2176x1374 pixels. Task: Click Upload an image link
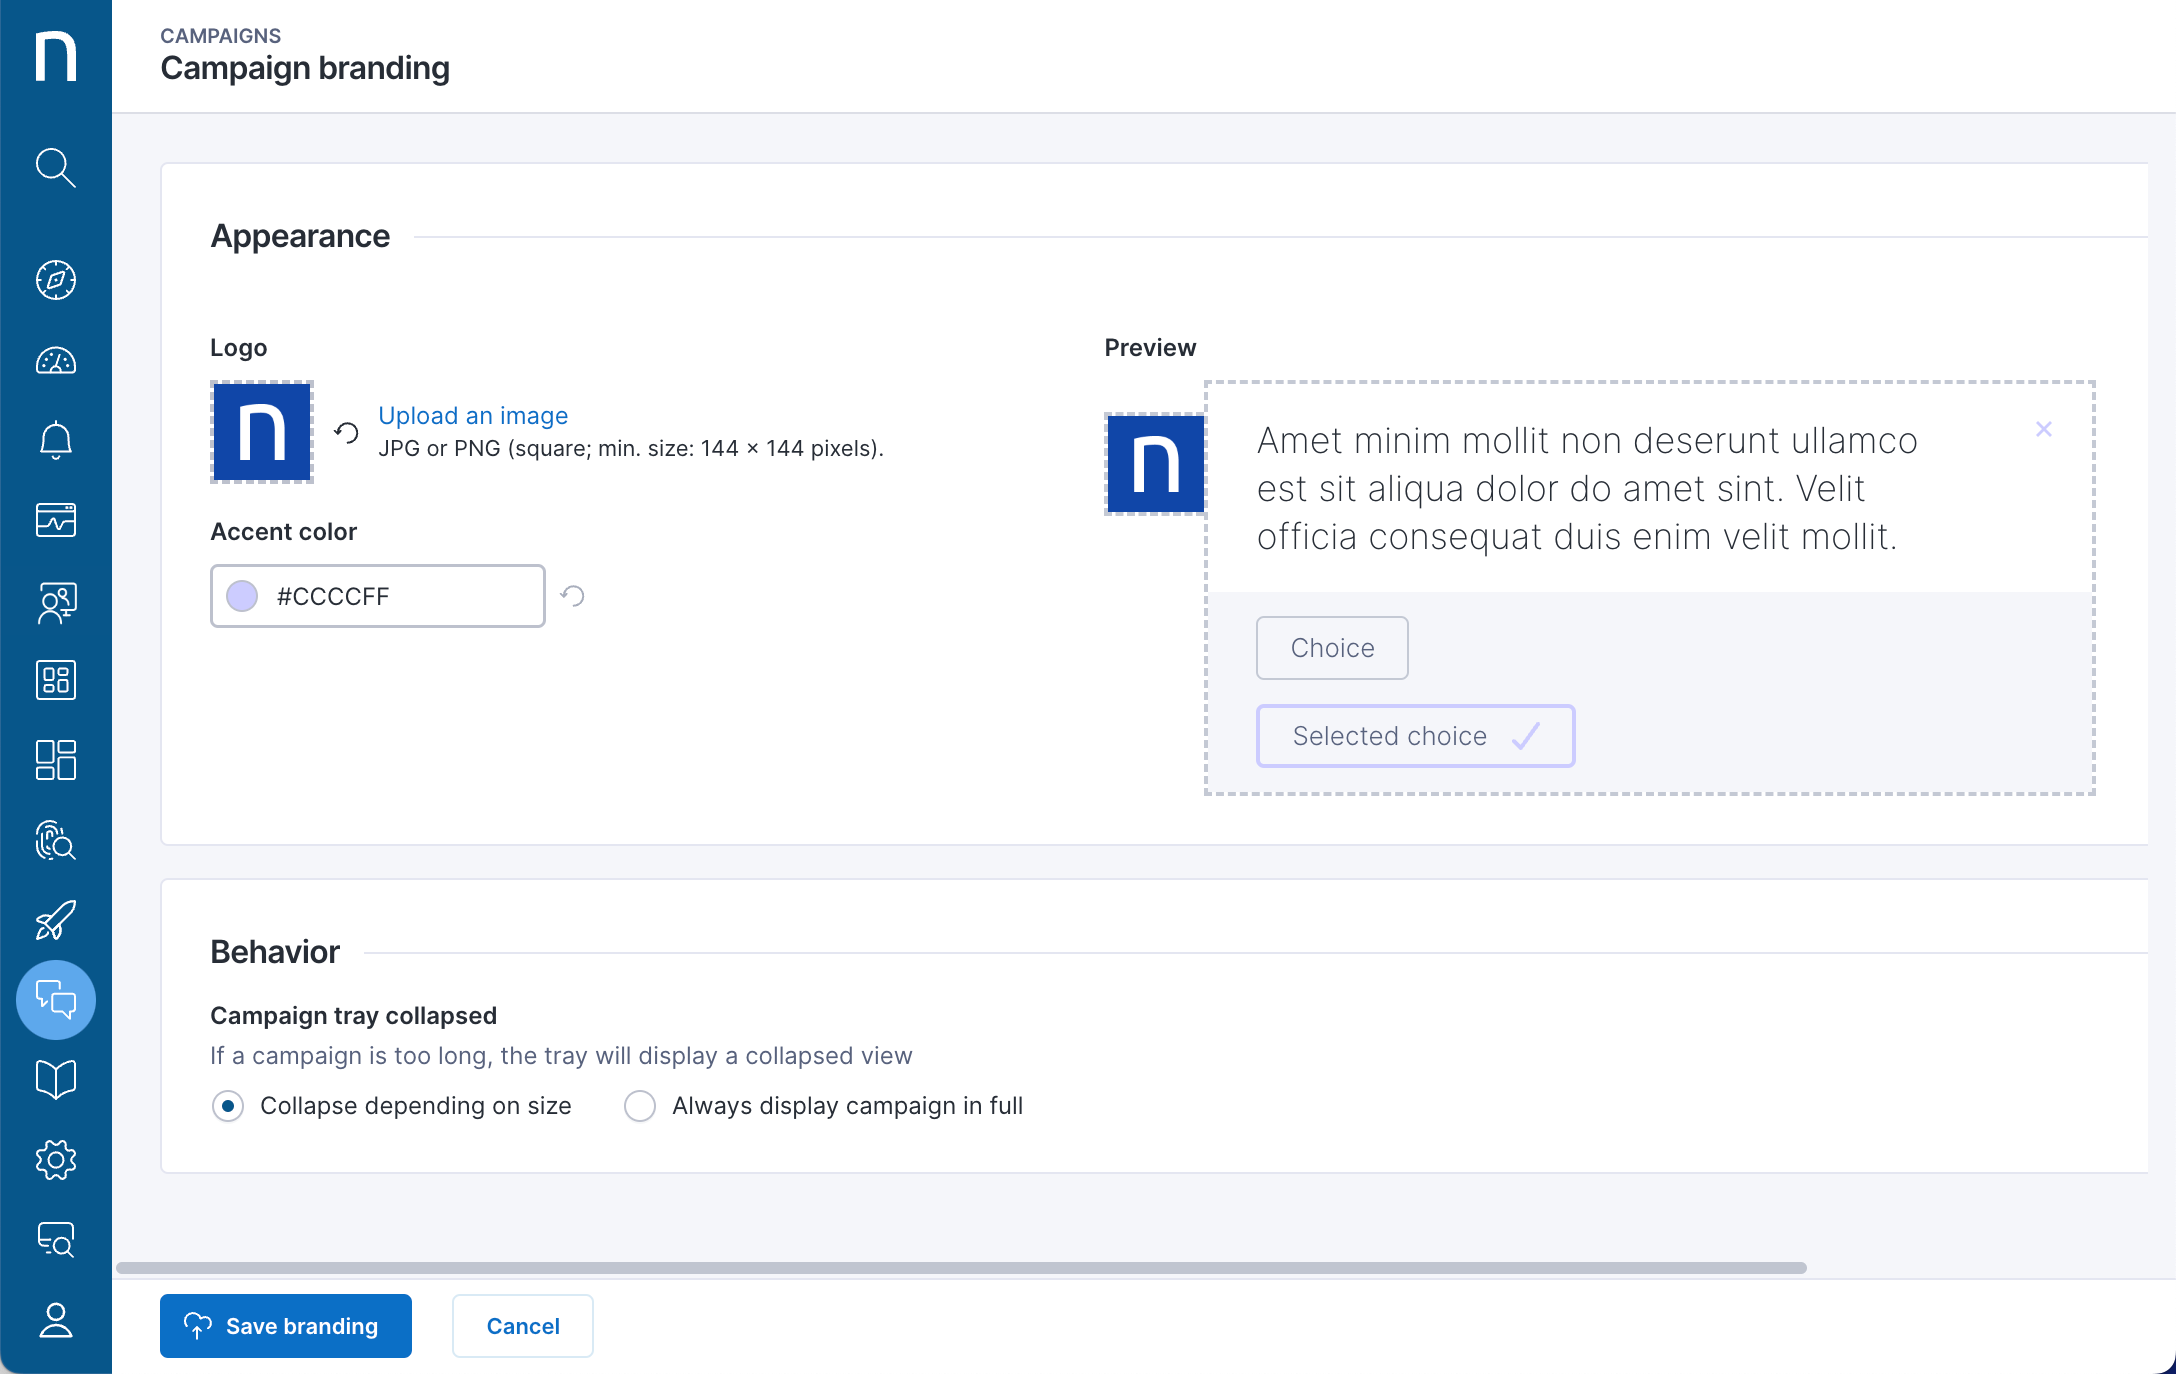473,415
